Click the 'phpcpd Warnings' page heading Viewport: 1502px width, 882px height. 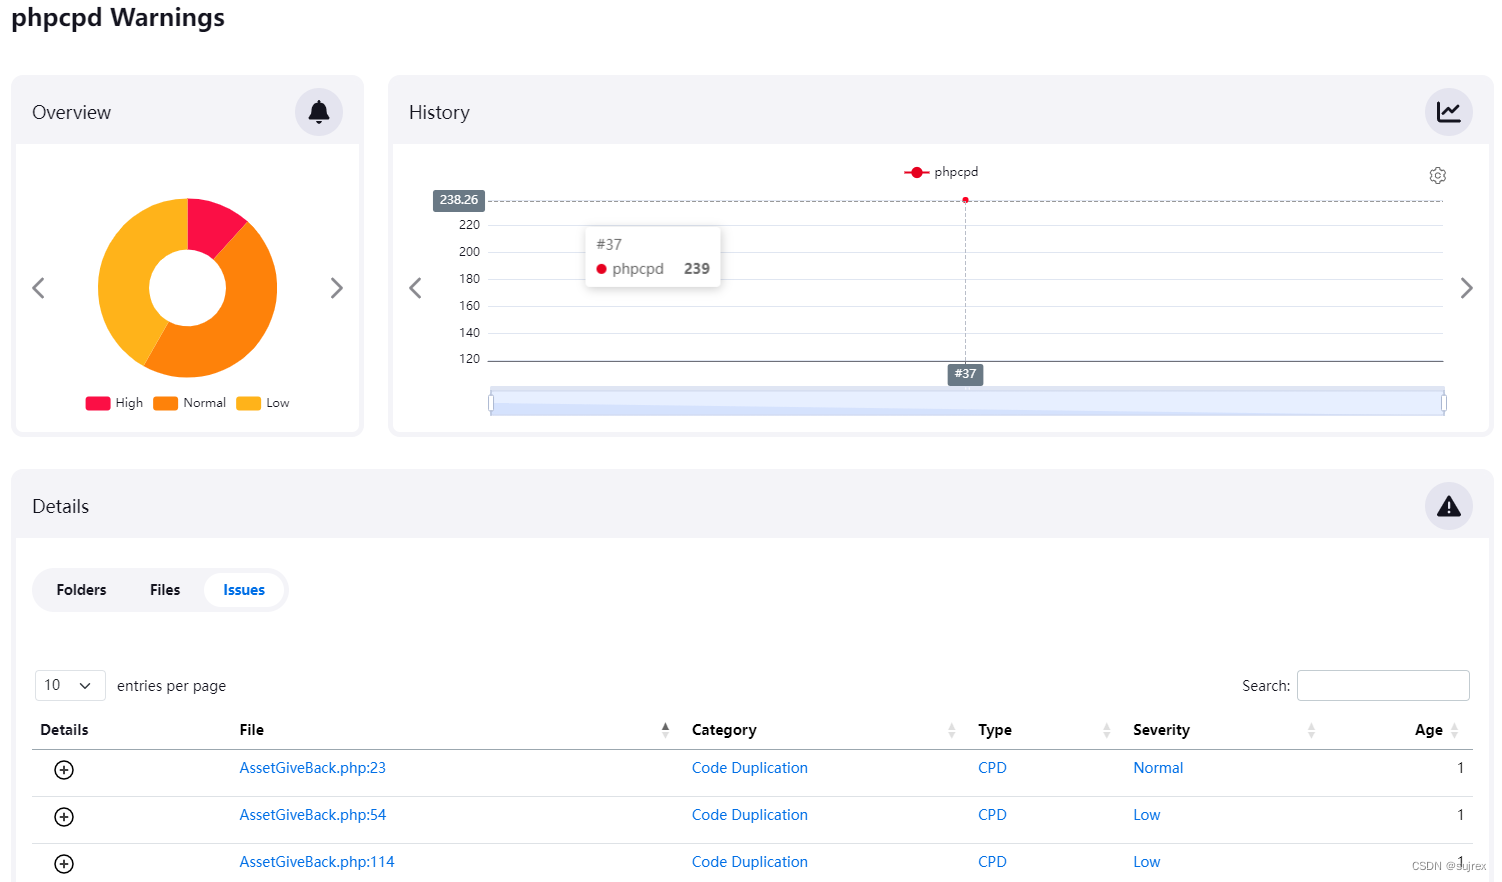click(x=118, y=18)
